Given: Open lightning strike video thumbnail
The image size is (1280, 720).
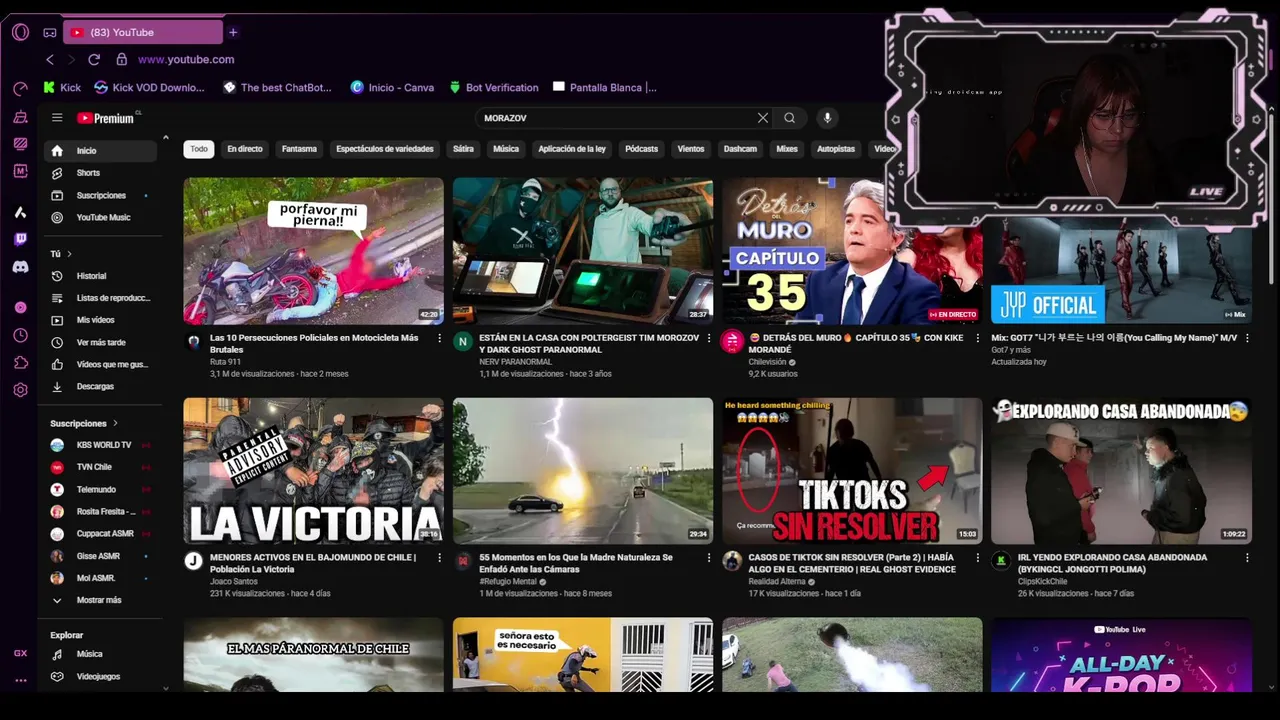Looking at the screenshot, I should 583,471.
